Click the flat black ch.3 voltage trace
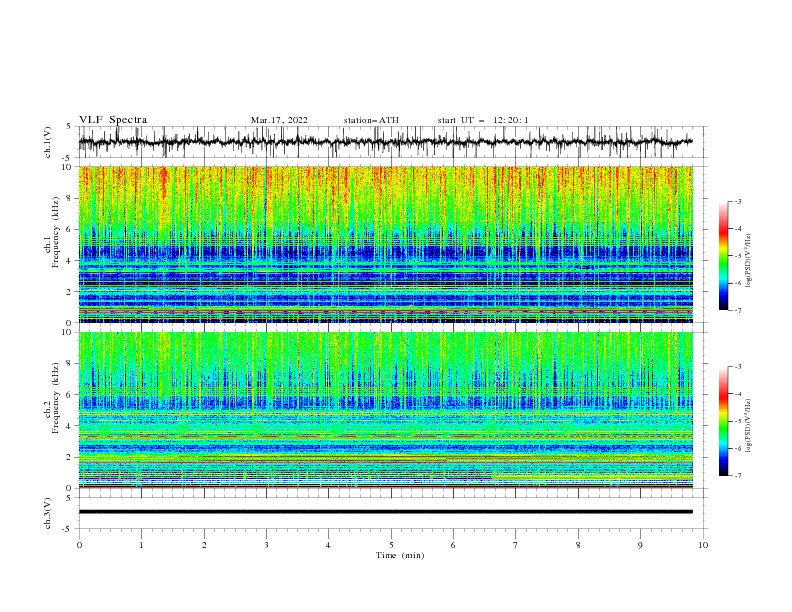The height and width of the screenshot is (612, 792). pos(385,512)
